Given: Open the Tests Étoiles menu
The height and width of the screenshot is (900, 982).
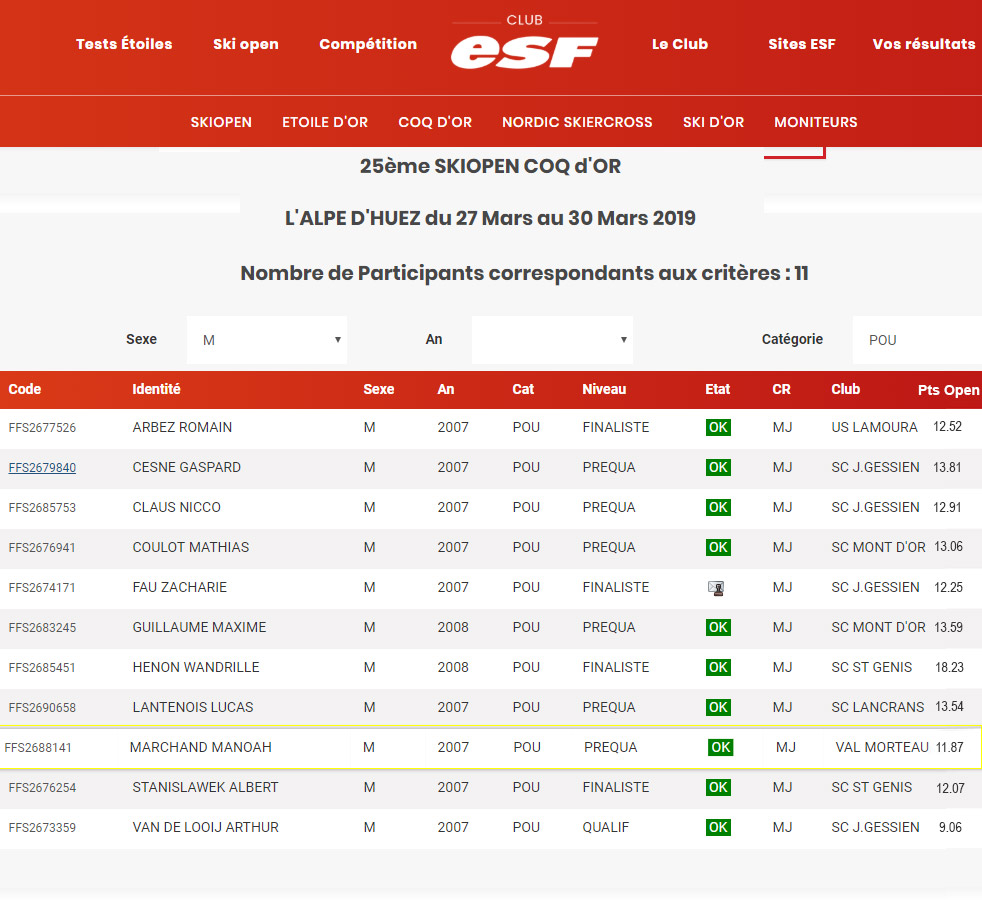Looking at the screenshot, I should pyautogui.click(x=124, y=44).
